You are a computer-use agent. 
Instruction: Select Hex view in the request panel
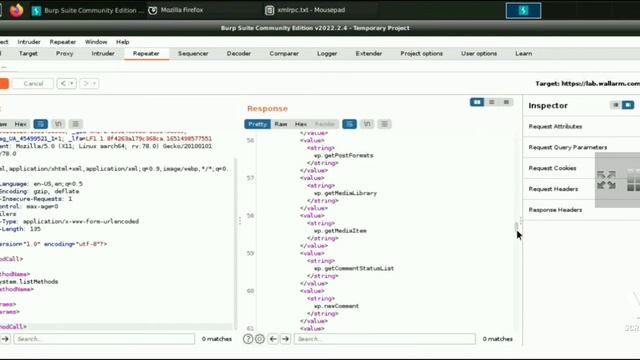pos(20,124)
